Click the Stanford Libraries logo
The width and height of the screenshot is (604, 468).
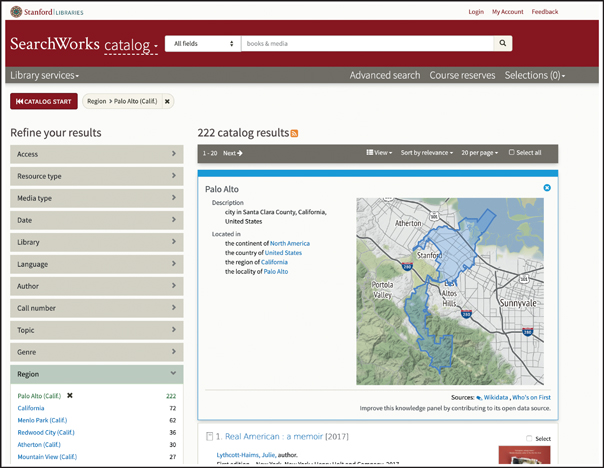(x=47, y=12)
